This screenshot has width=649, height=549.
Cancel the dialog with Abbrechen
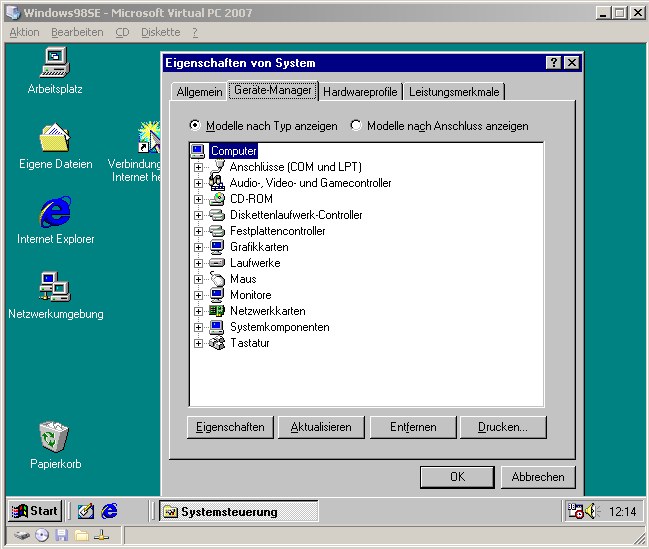click(538, 477)
